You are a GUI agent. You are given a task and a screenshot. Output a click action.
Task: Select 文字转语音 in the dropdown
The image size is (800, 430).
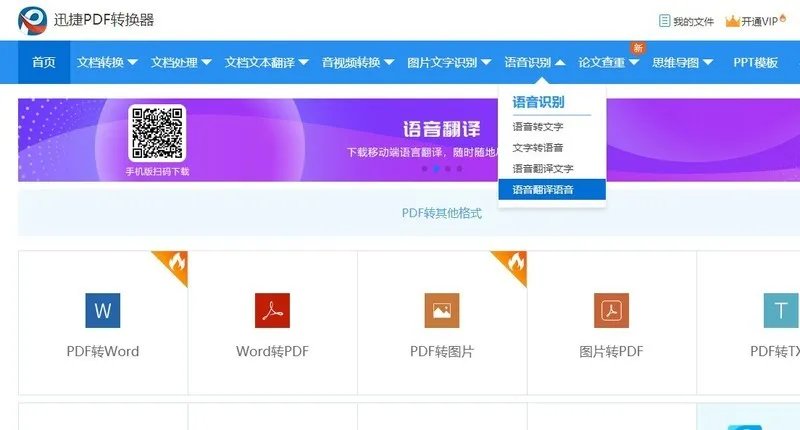pyautogui.click(x=538, y=147)
